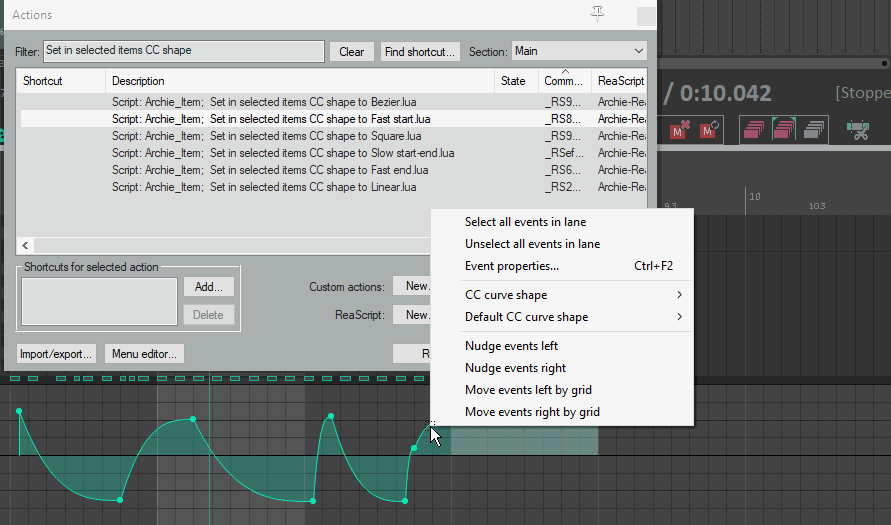Viewport: 891px width, 525px height.
Task: Click the Find shortcut... button
Action: pyautogui.click(x=420, y=52)
